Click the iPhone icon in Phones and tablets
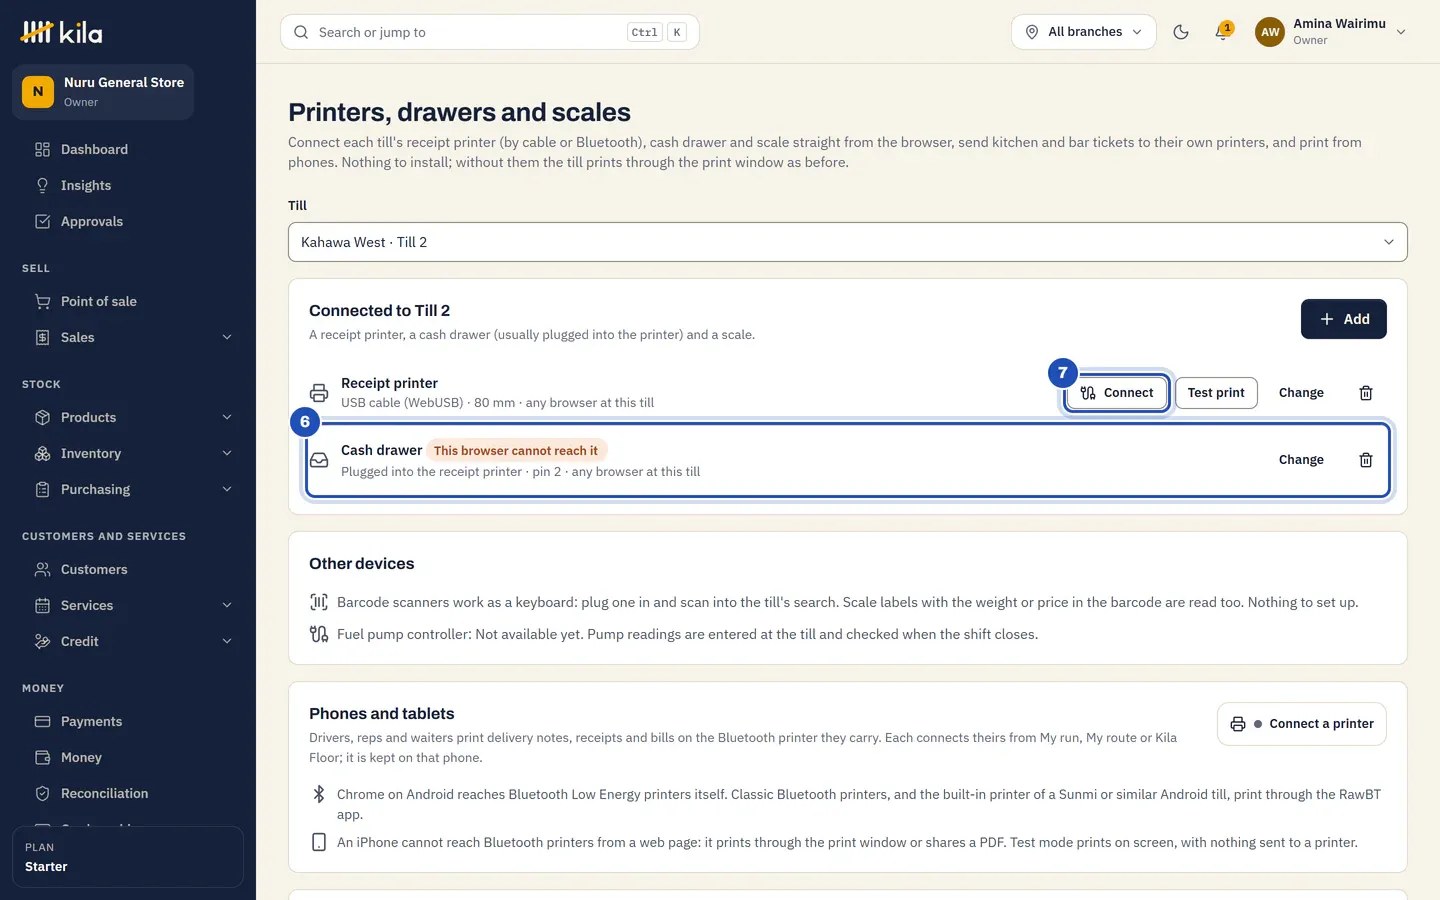Image resolution: width=1440 pixels, height=900 pixels. (x=319, y=842)
